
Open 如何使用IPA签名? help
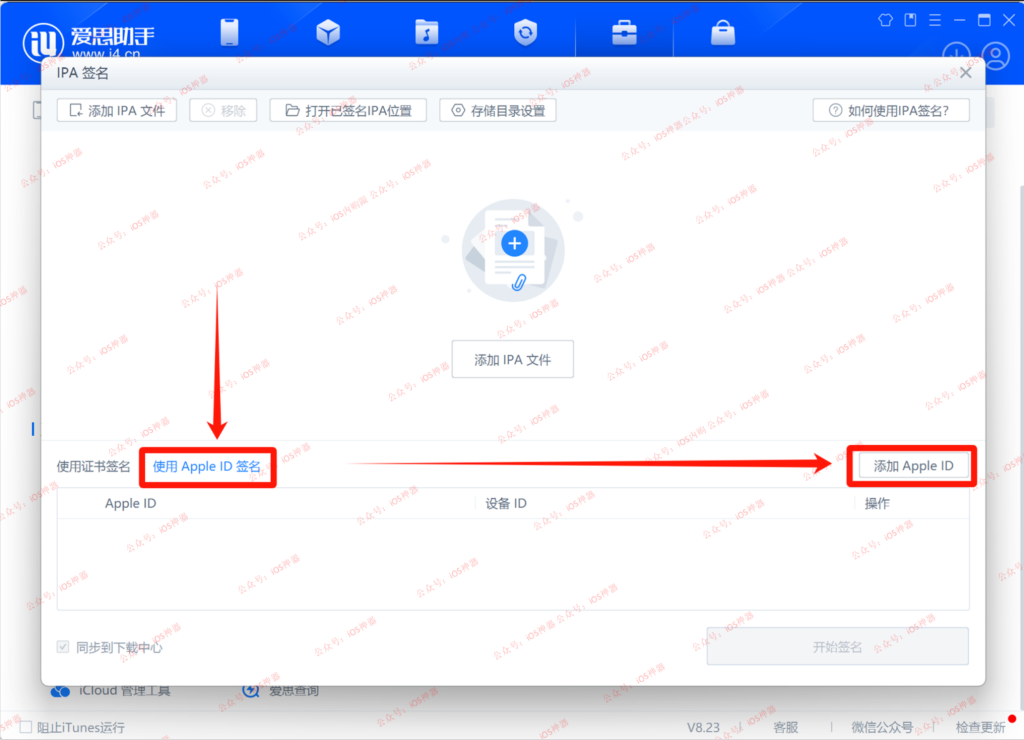(x=891, y=110)
